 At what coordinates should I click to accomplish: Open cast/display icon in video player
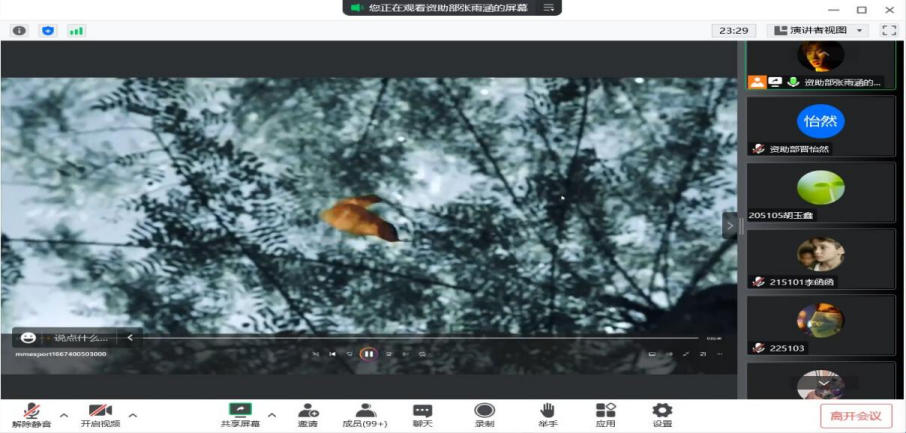coord(652,354)
